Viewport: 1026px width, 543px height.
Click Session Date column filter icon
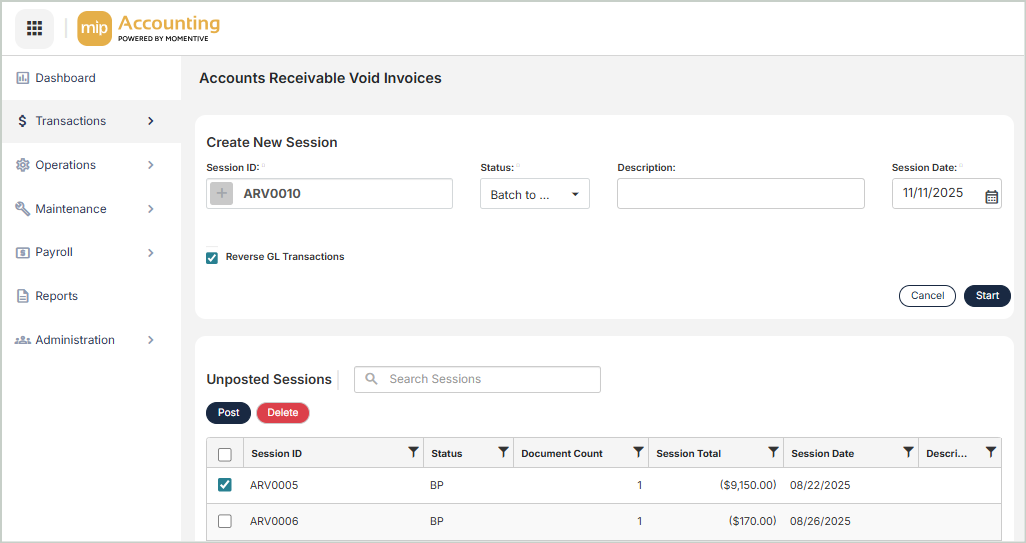[x=908, y=453]
